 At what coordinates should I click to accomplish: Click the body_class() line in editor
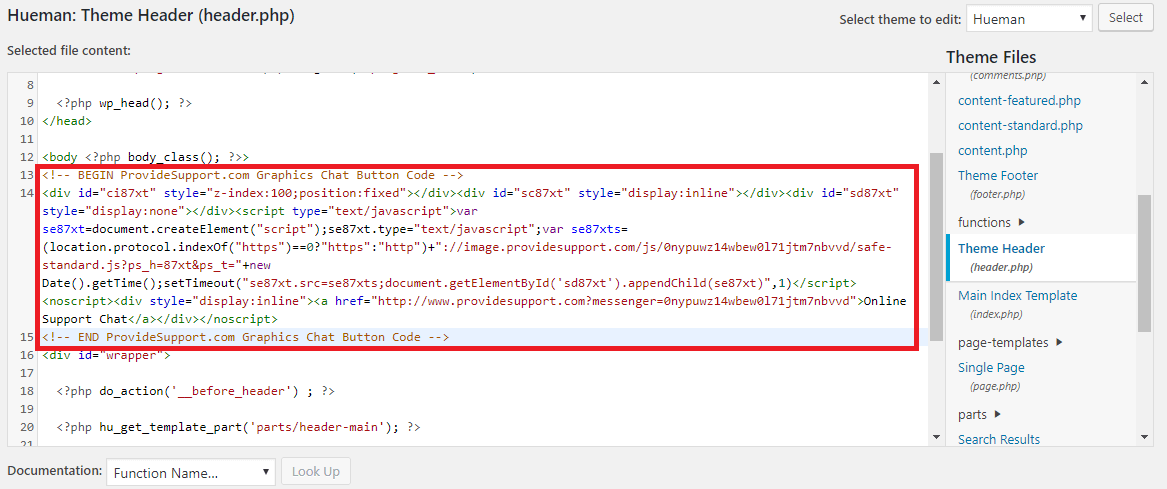click(145, 157)
